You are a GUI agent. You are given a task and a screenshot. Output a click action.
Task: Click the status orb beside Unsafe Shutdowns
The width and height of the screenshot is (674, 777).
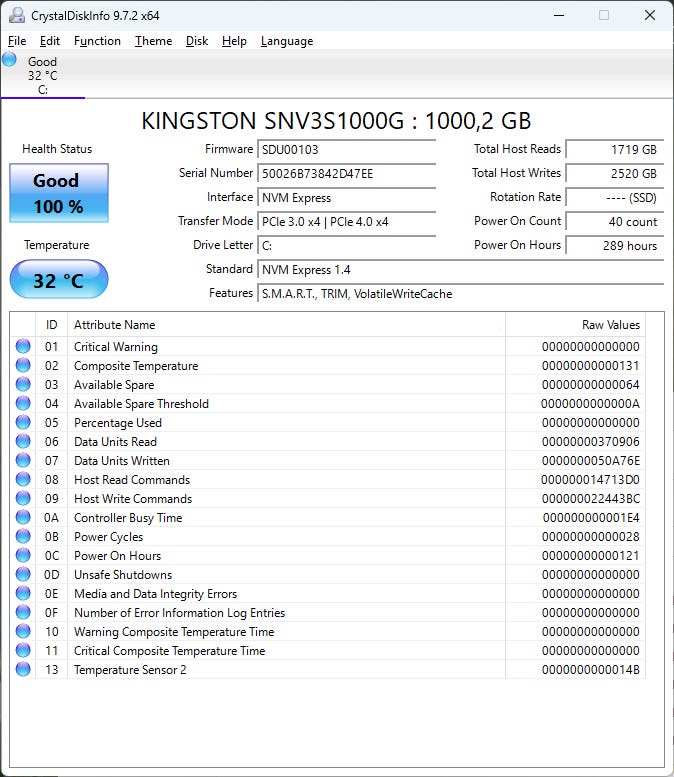(x=23, y=575)
